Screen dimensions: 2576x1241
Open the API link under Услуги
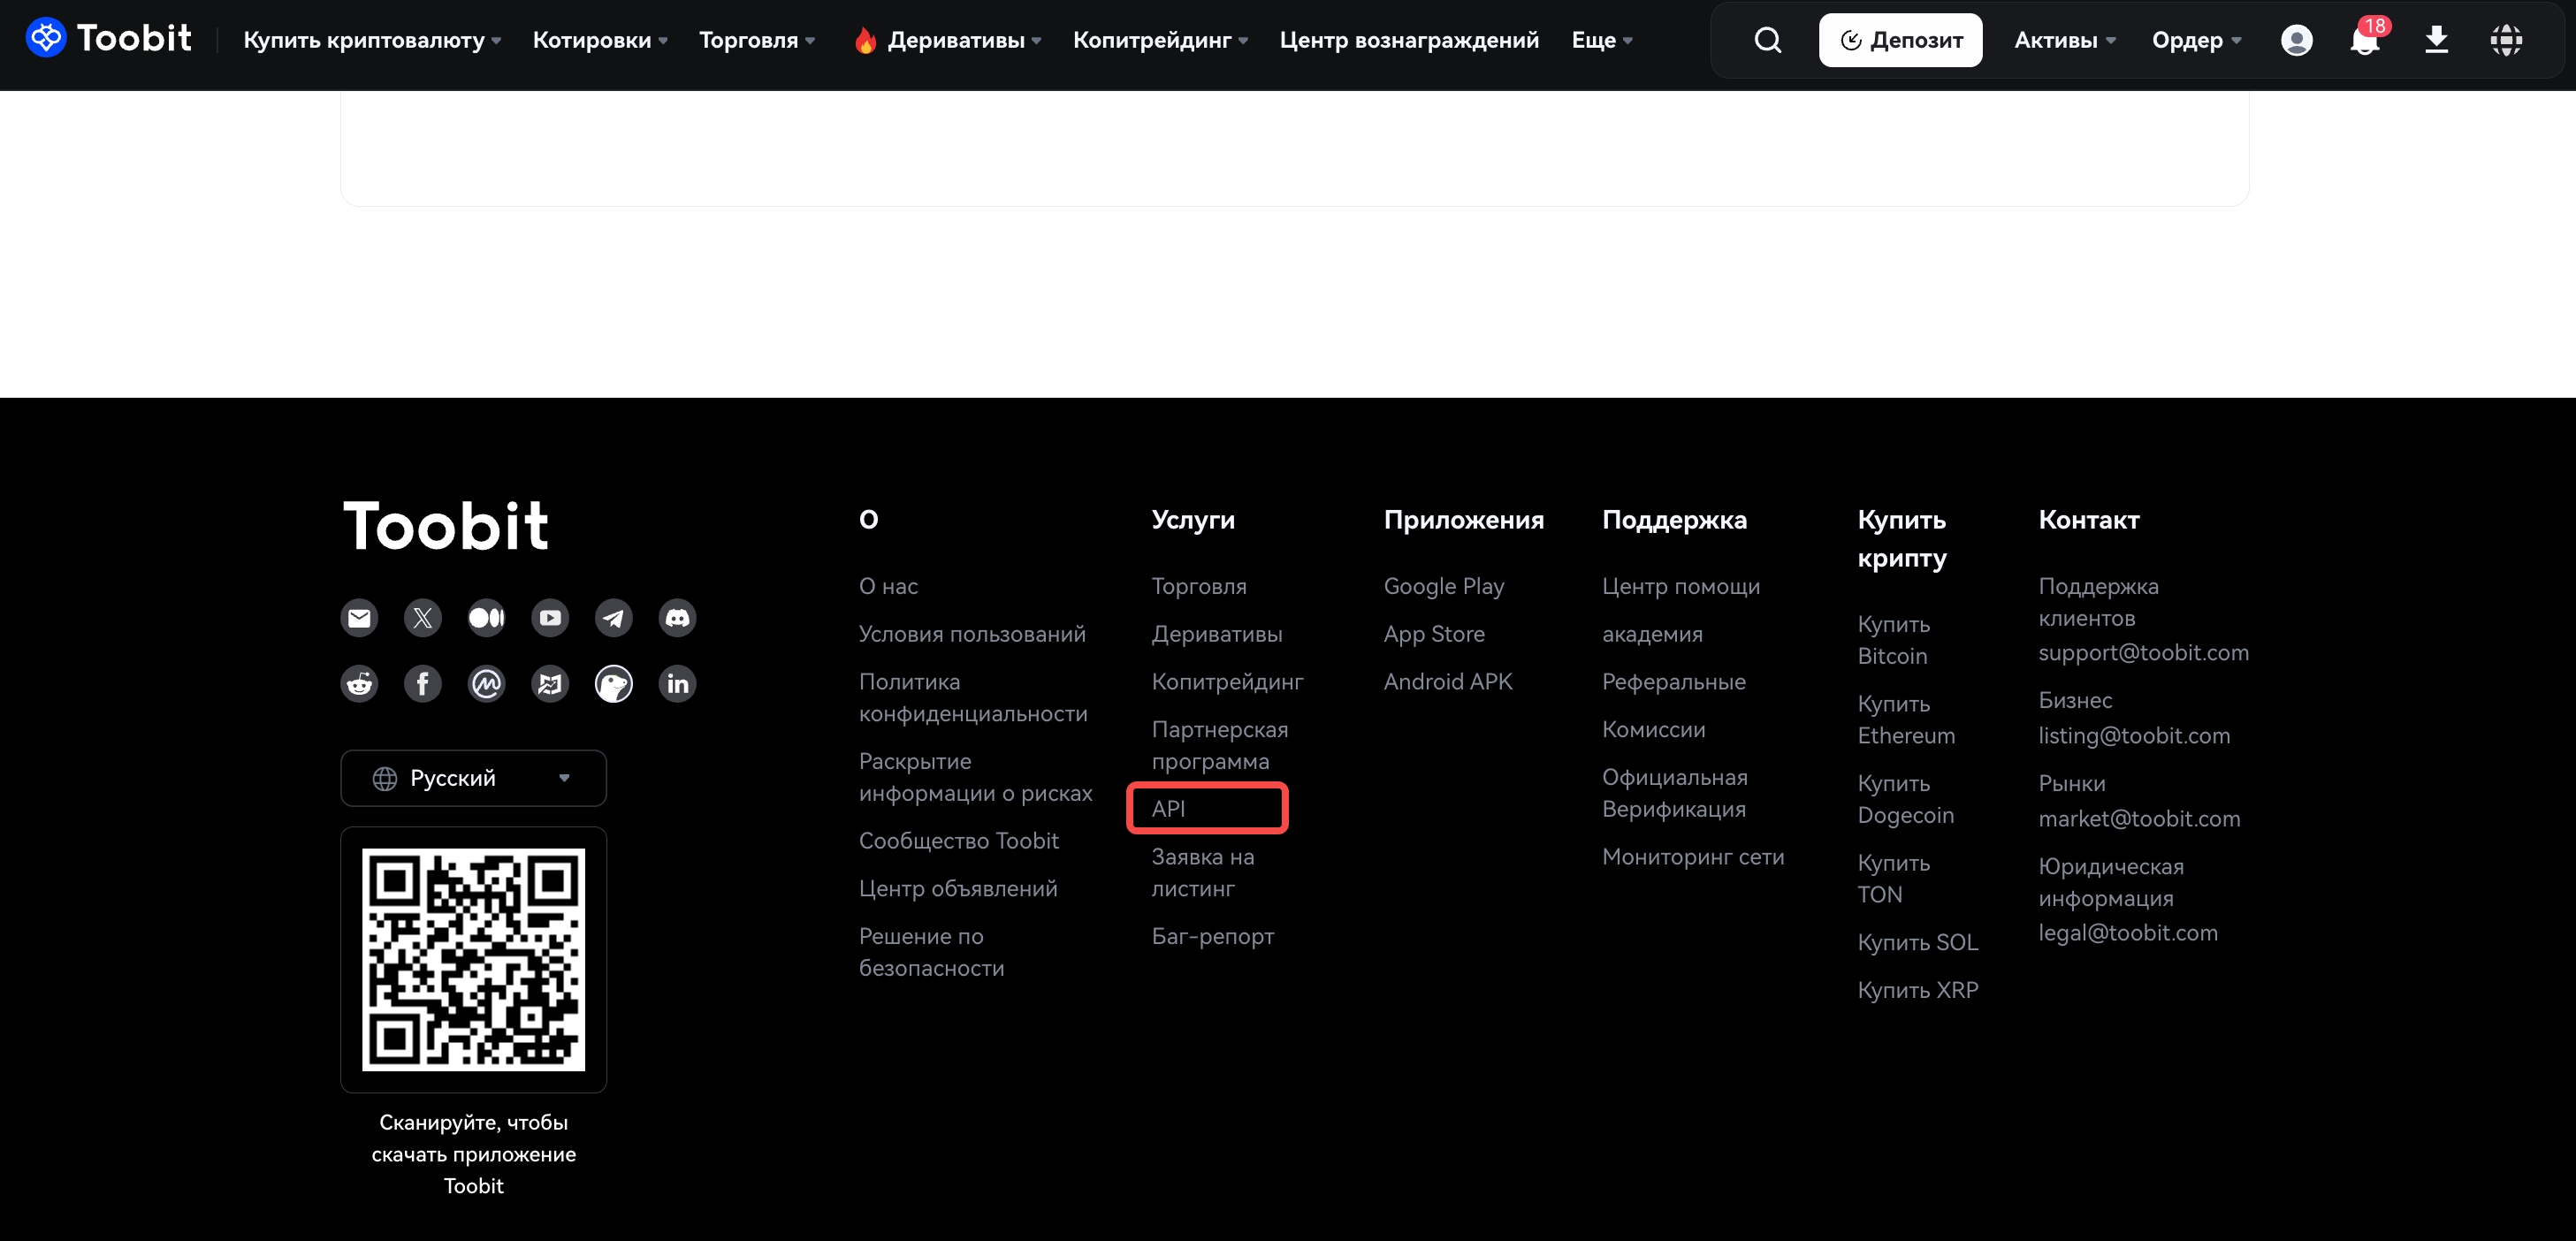pos(1168,809)
